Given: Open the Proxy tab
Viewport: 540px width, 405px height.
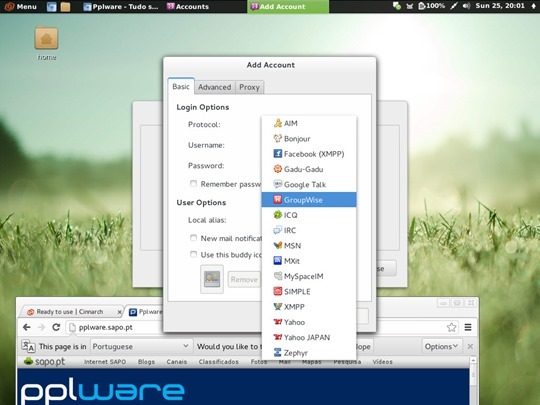Looking at the screenshot, I should click(249, 87).
